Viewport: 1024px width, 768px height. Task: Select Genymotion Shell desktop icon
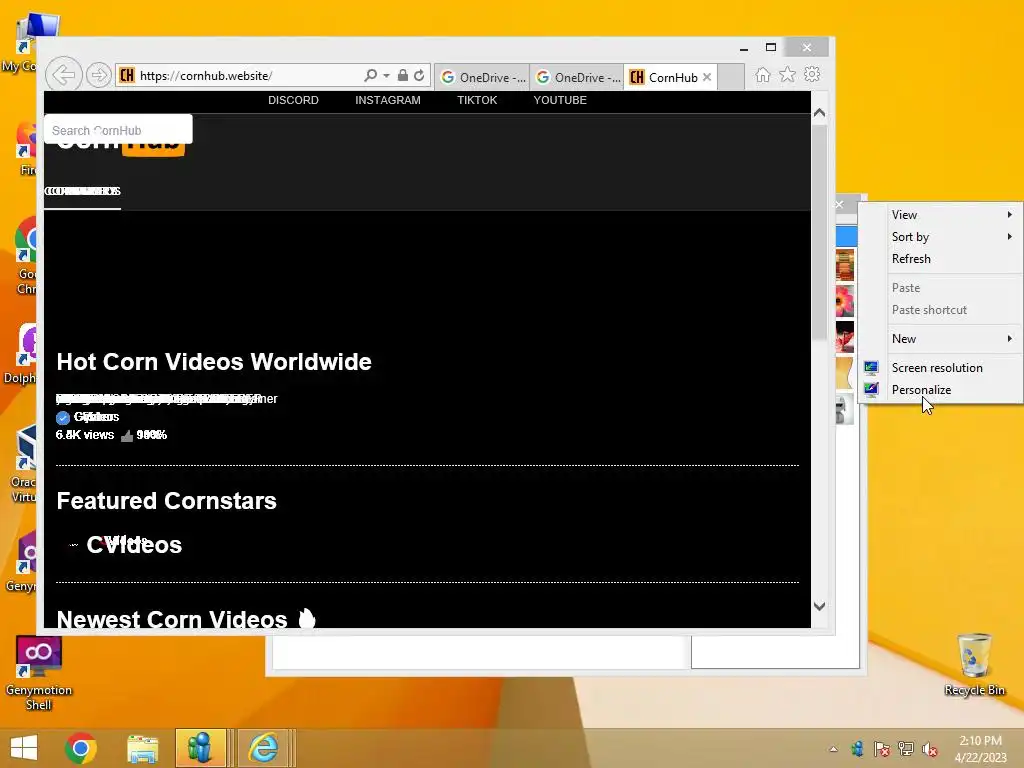coord(39,674)
